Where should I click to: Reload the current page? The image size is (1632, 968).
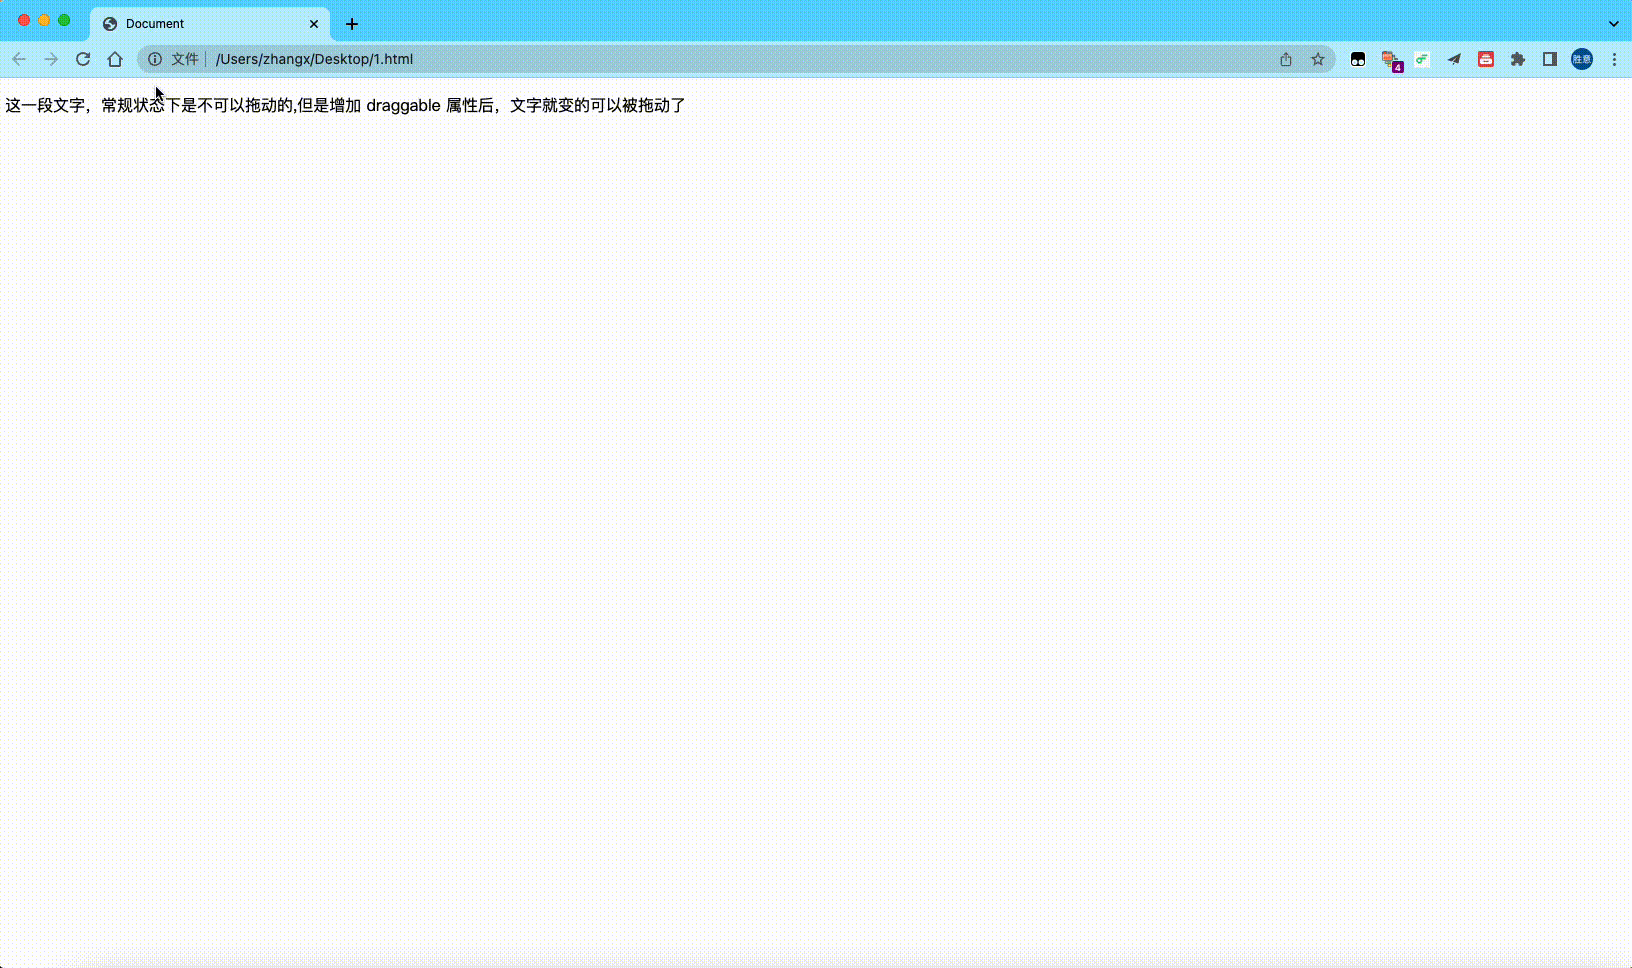83,59
